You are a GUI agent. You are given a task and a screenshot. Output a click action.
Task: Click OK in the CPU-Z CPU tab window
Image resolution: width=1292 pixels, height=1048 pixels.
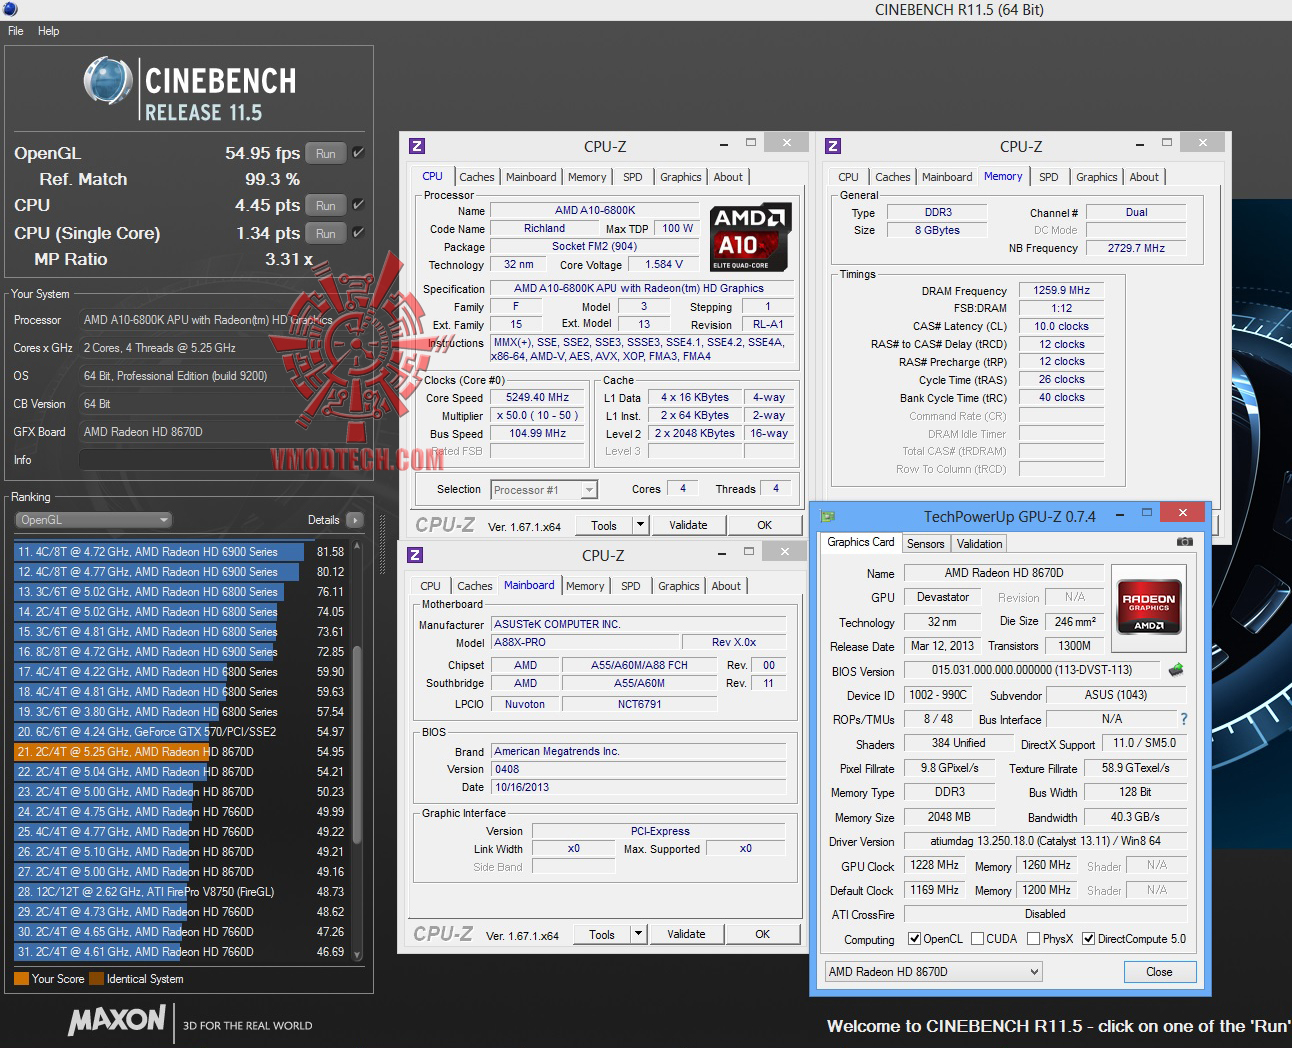(x=764, y=525)
